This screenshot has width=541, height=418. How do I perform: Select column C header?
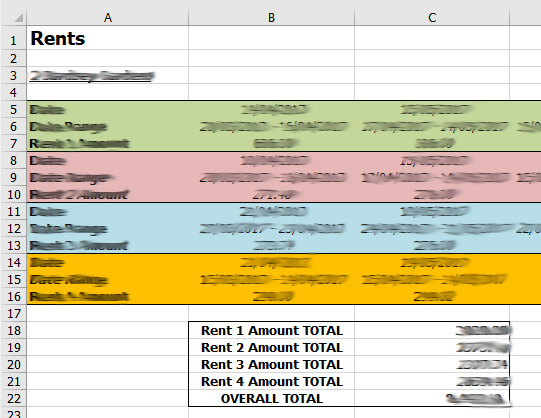click(432, 17)
